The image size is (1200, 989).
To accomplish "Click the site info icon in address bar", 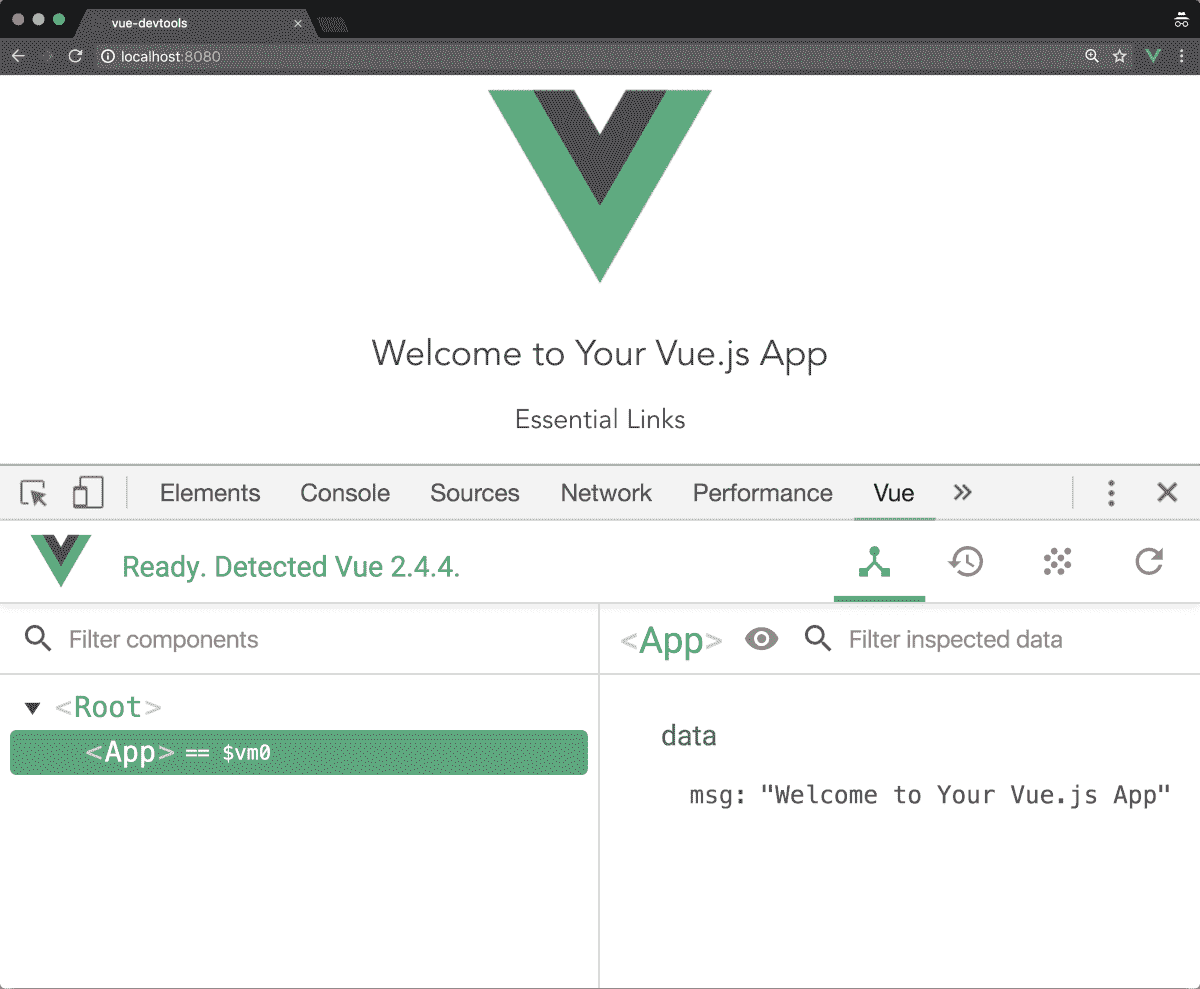I will 108,56.
